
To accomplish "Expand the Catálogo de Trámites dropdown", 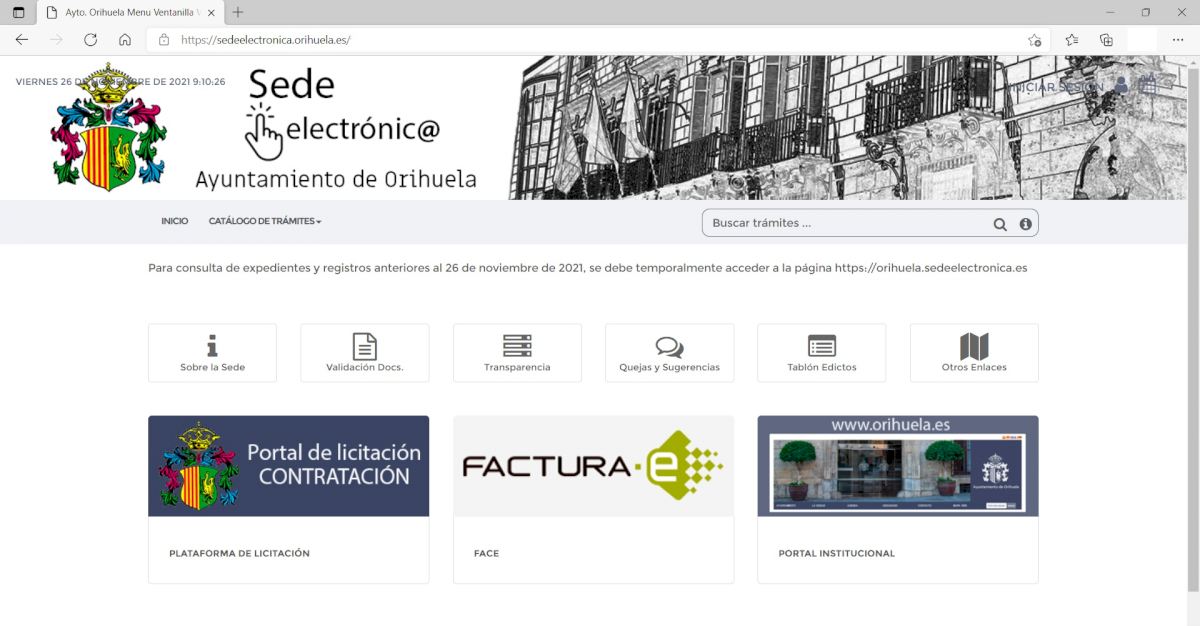I will pos(265,221).
